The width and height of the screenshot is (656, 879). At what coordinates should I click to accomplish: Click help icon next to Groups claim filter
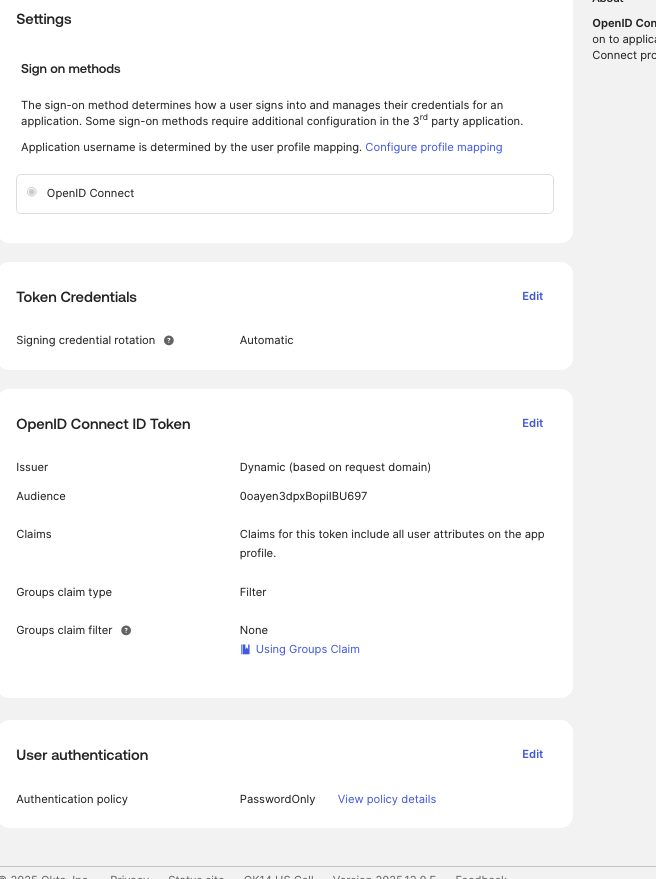pos(126,630)
